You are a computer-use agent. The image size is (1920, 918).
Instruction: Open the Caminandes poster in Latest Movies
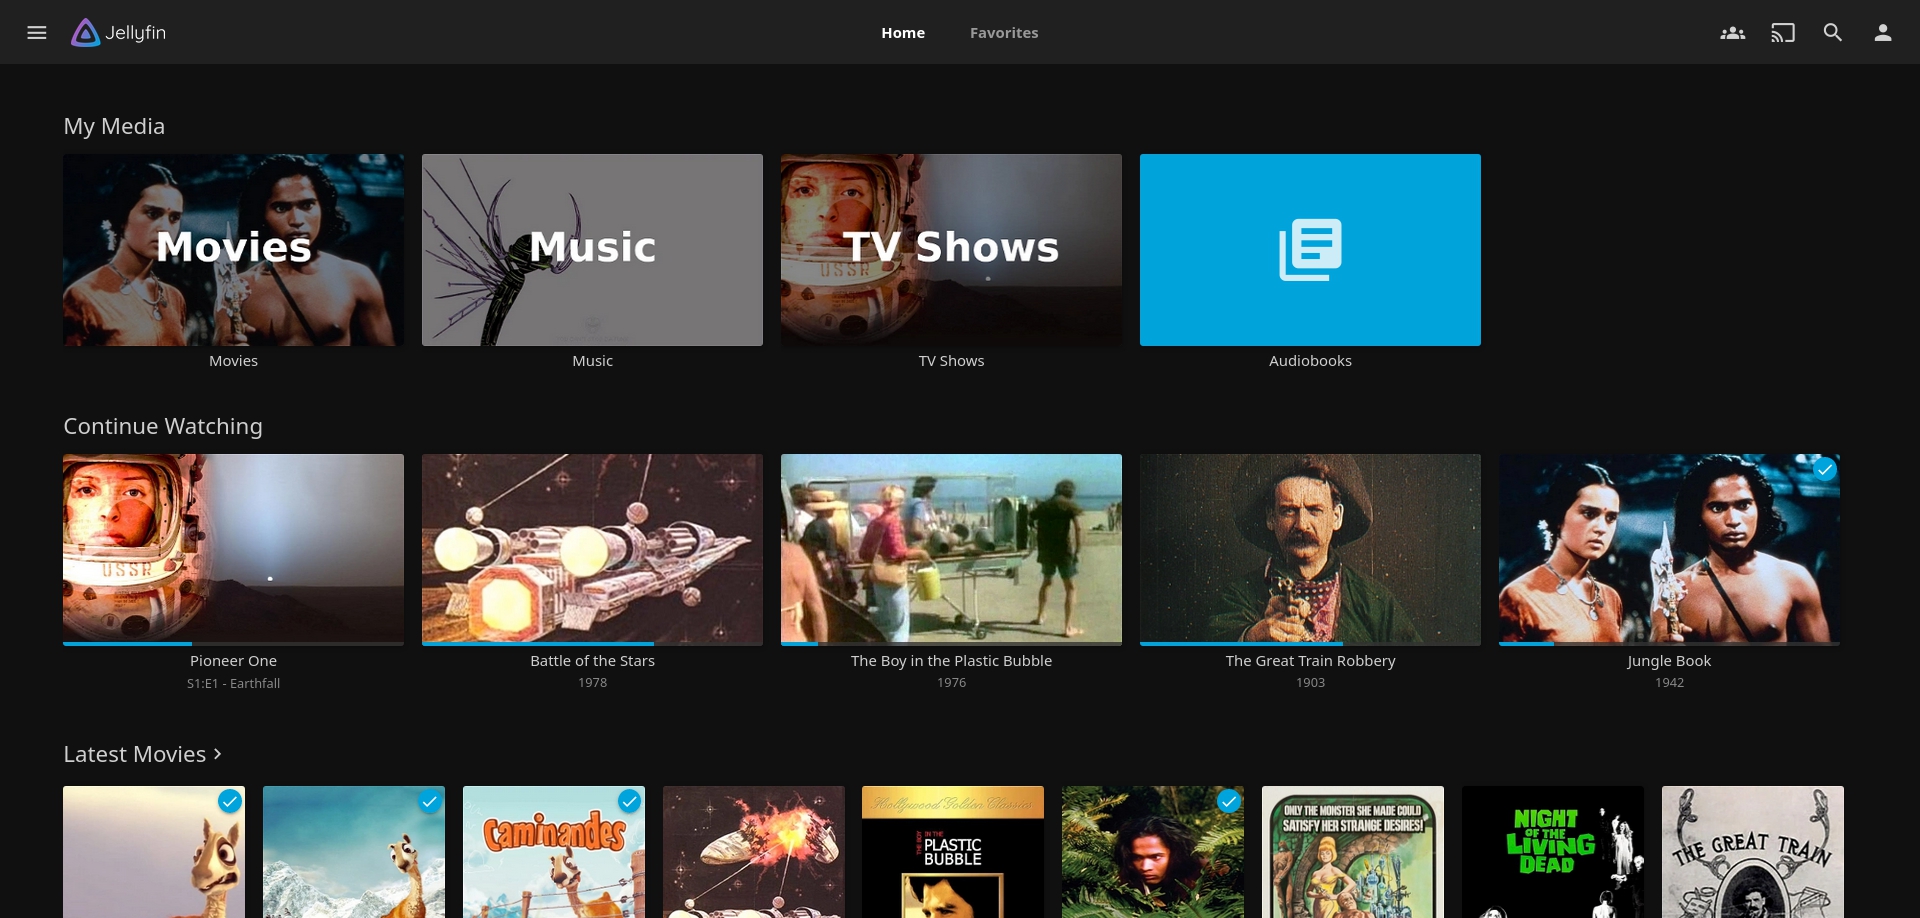[554, 852]
